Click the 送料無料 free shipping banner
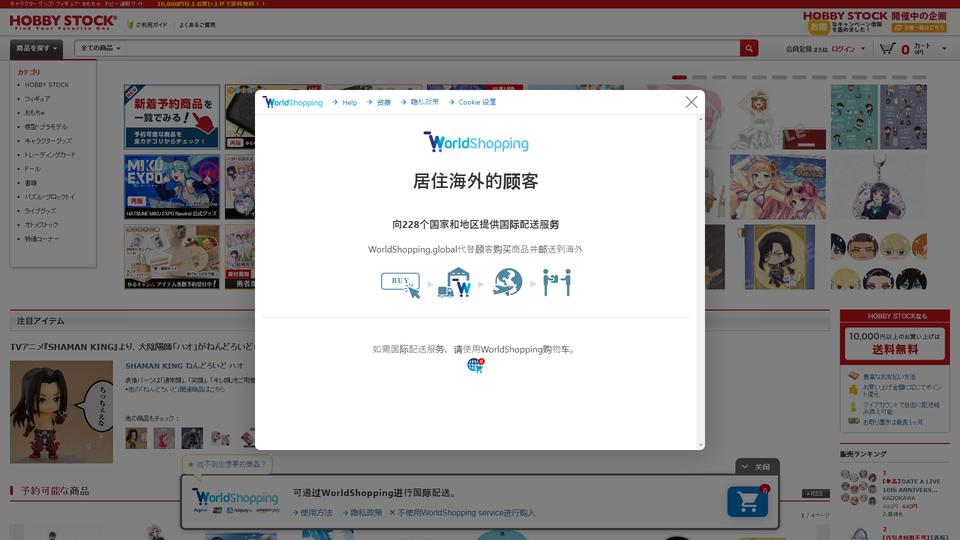The height and width of the screenshot is (540, 960). point(894,343)
